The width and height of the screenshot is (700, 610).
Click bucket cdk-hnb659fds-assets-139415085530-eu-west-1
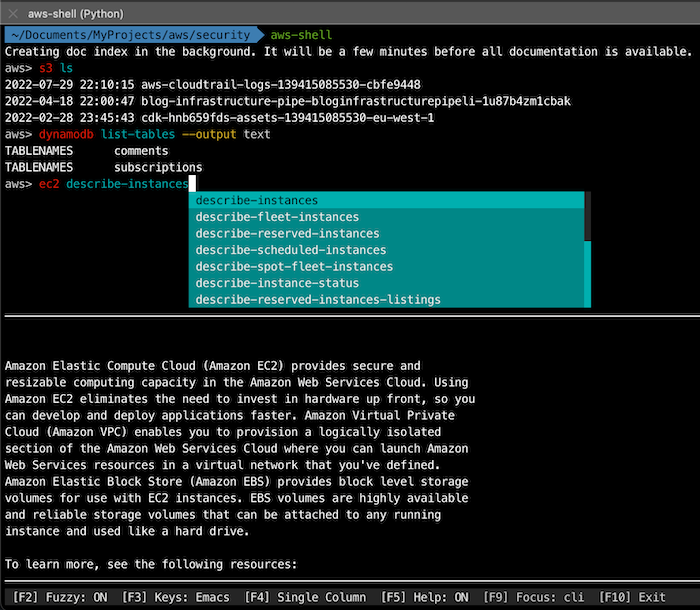tap(288, 117)
